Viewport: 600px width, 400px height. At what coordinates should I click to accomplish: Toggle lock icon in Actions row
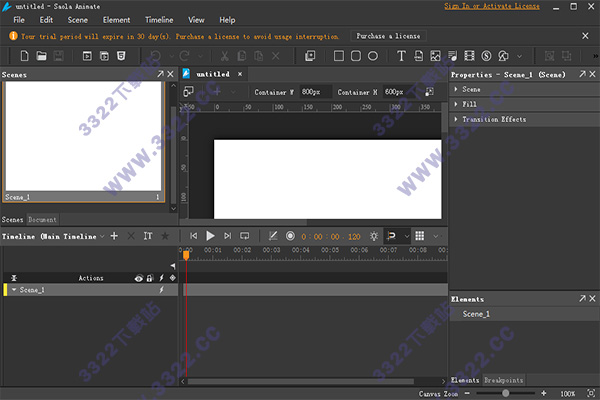(150, 278)
